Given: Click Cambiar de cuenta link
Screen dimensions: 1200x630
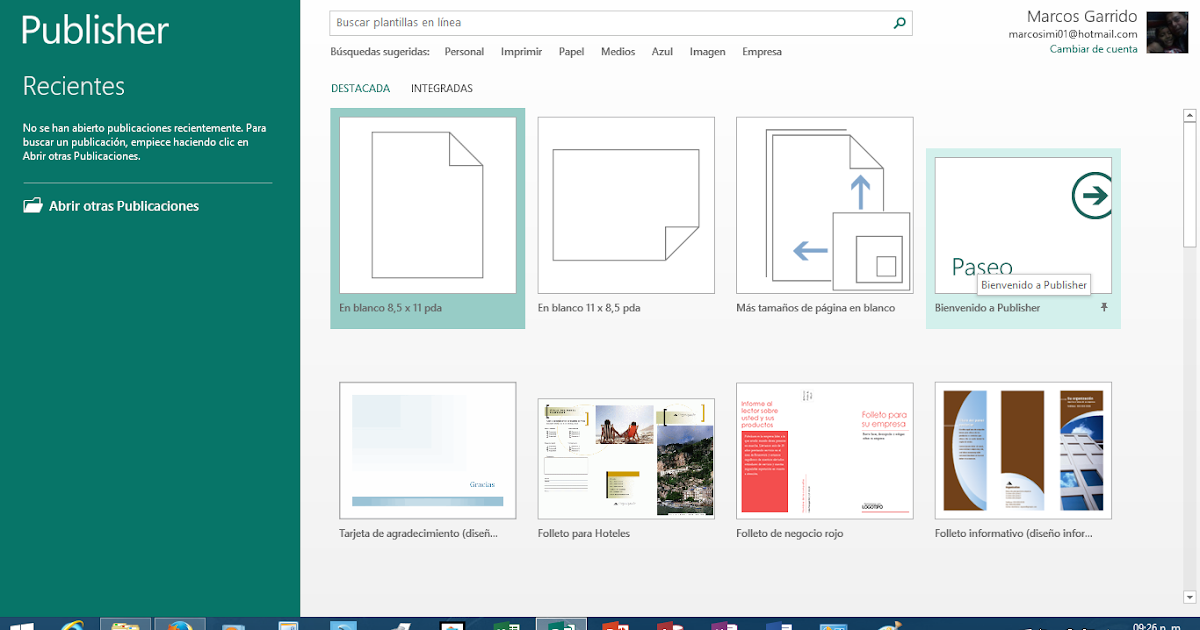Looking at the screenshot, I should (x=1093, y=49).
